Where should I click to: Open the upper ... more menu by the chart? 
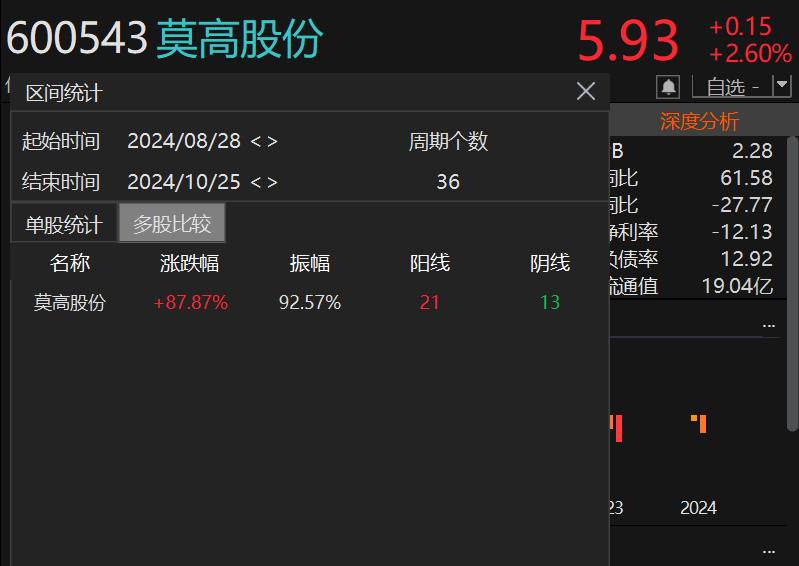[x=769, y=326]
